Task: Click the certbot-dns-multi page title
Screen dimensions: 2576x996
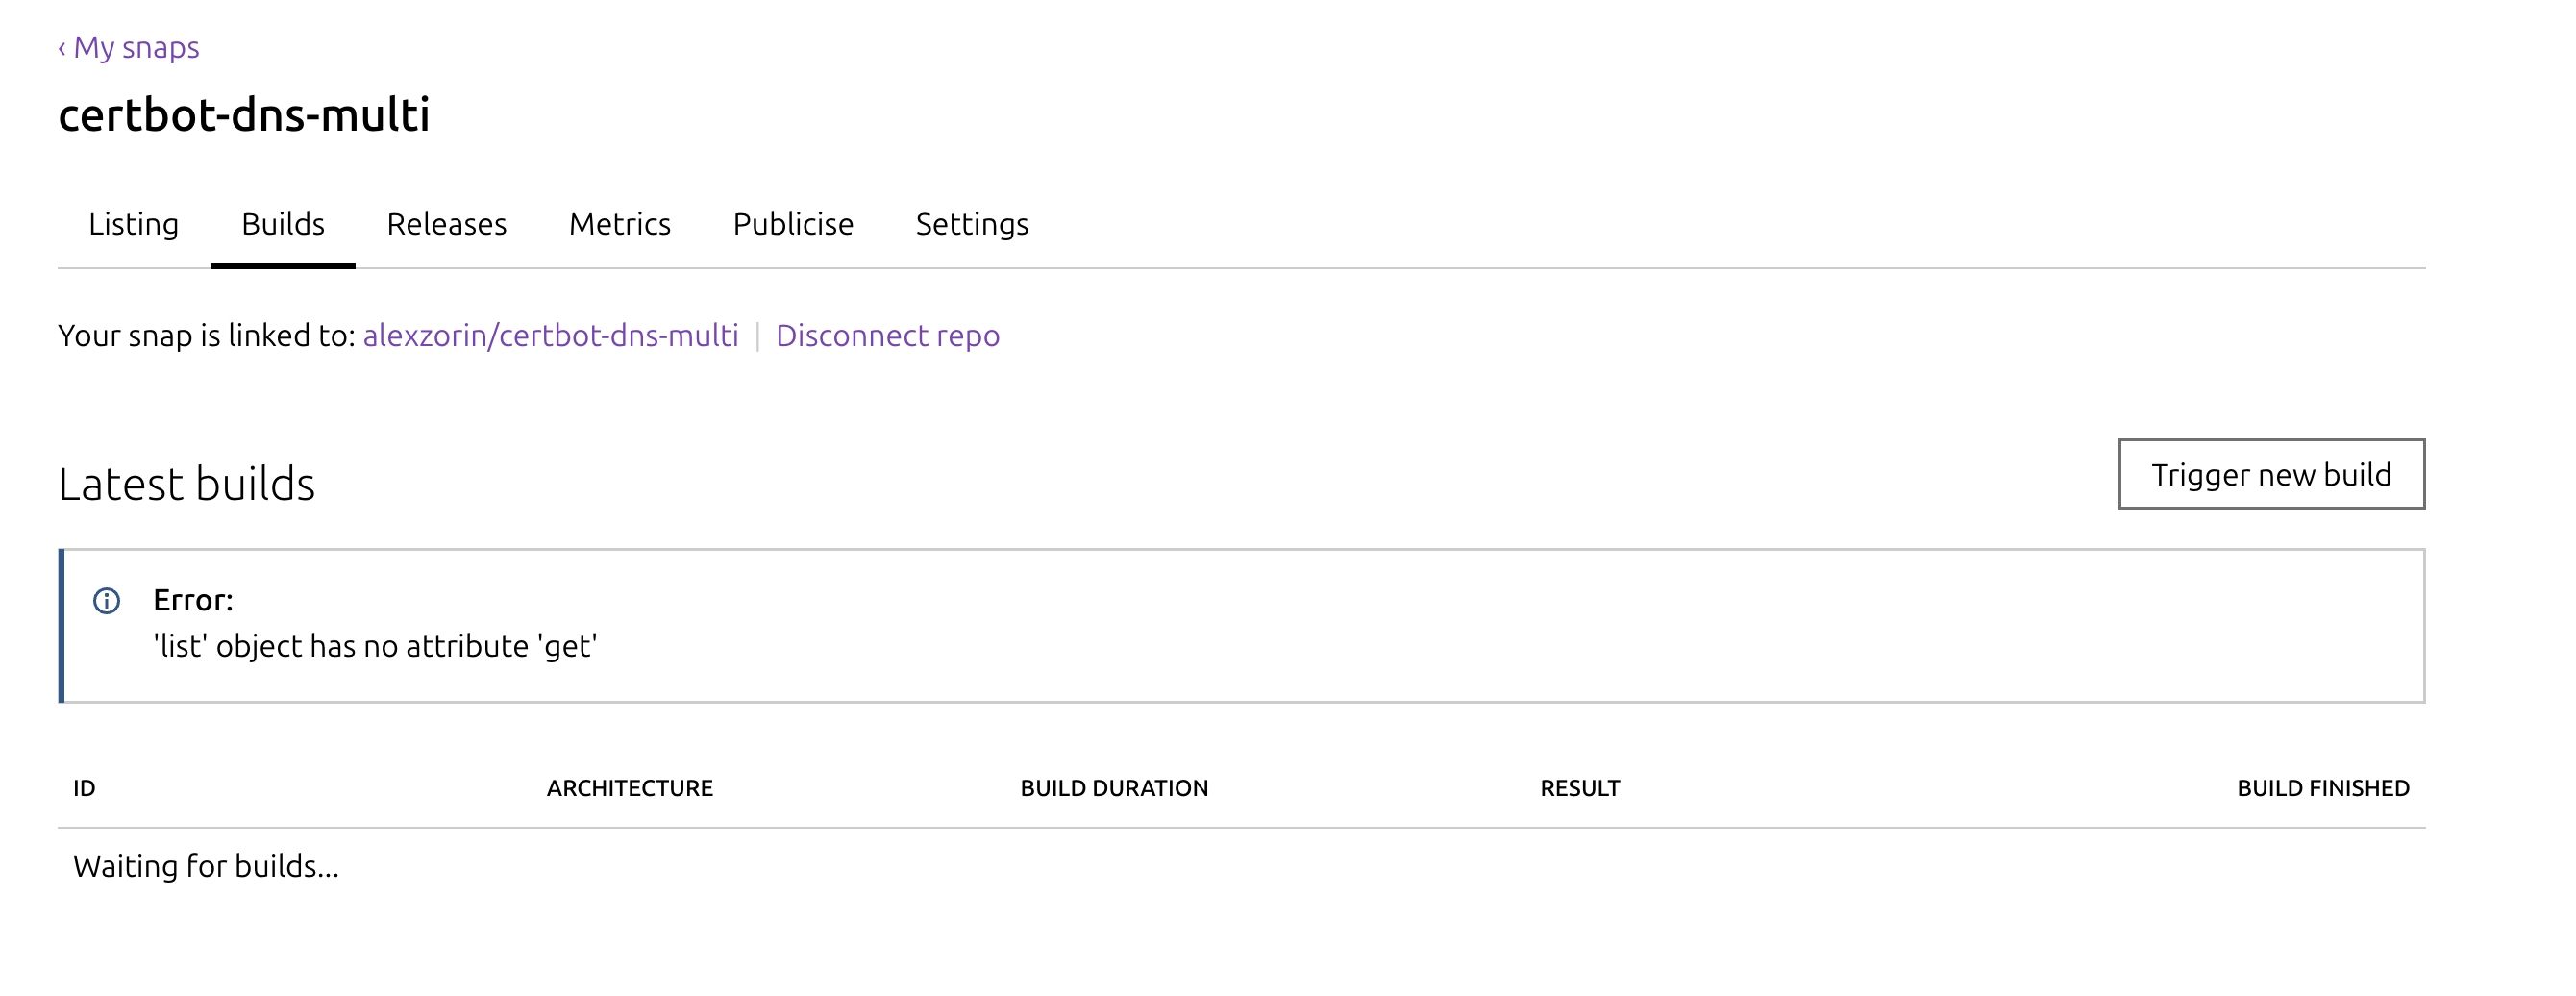Action: pos(244,115)
